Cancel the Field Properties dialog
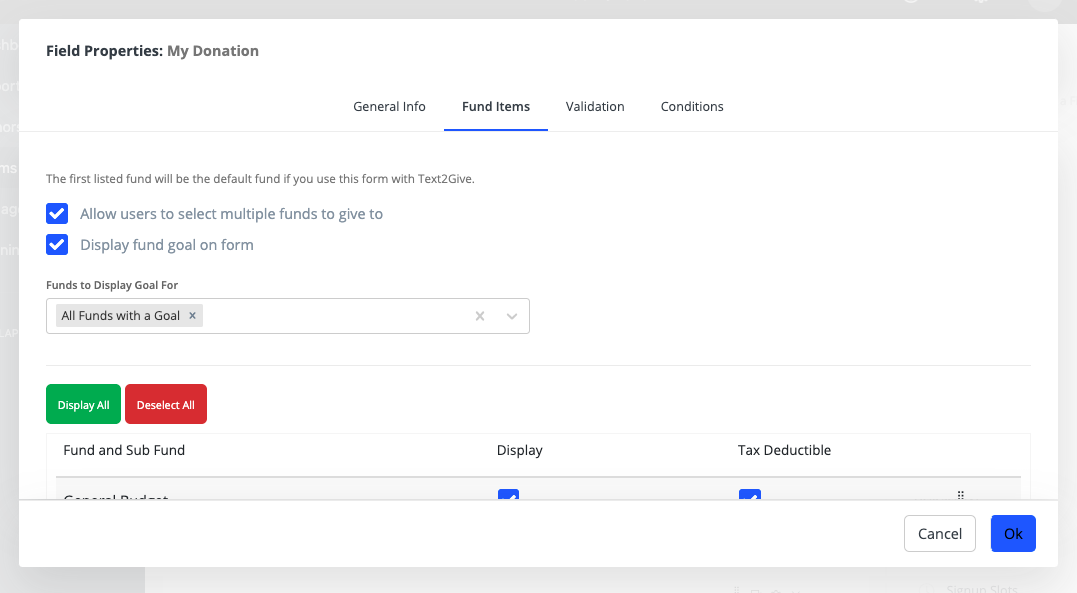The image size is (1077, 593). click(x=939, y=534)
